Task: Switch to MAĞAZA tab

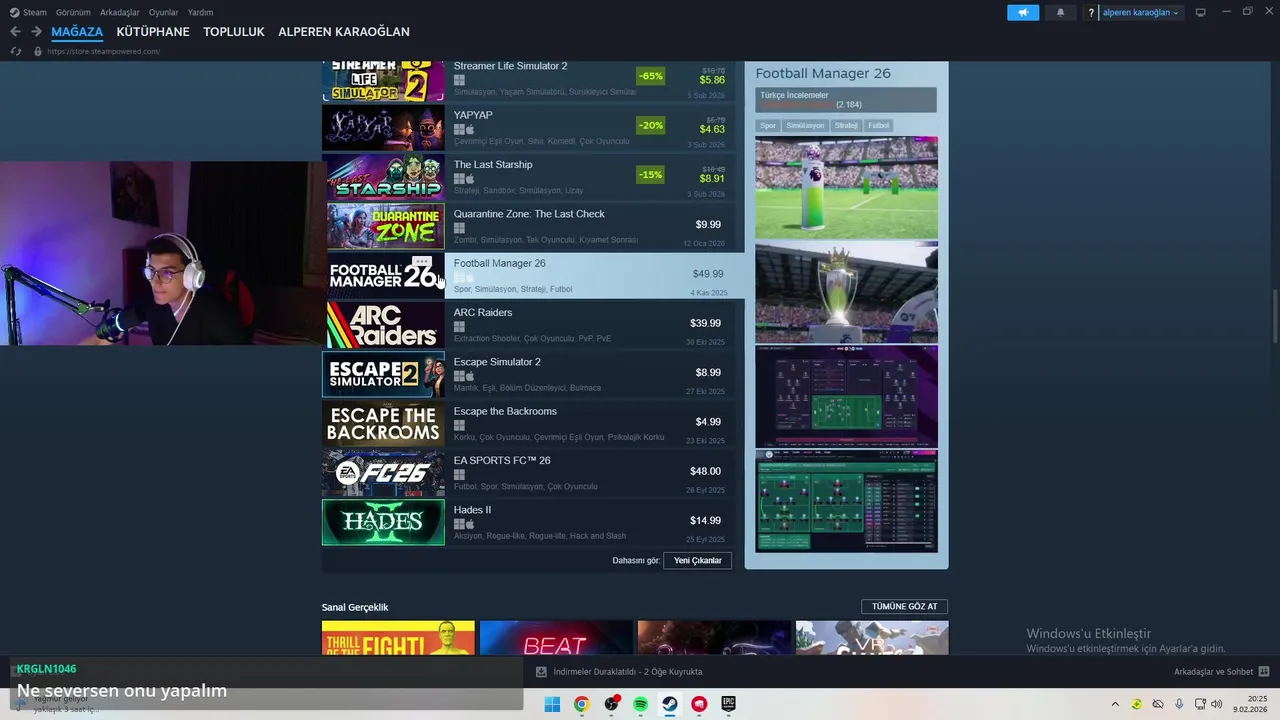Action: [x=77, y=32]
